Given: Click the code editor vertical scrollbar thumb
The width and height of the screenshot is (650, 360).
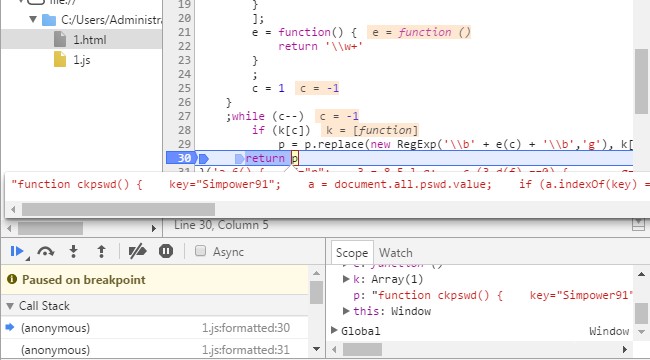Looking at the screenshot, I should click(x=641, y=81).
